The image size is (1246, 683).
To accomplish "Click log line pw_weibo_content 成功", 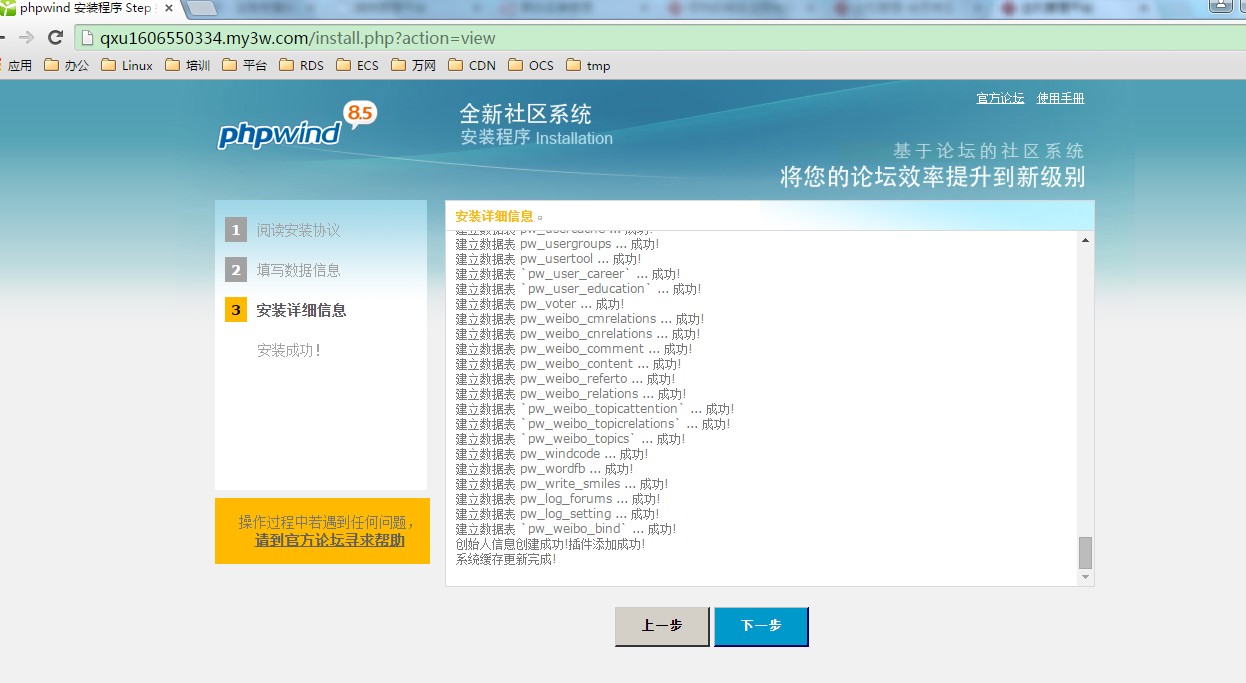I will 568,364.
